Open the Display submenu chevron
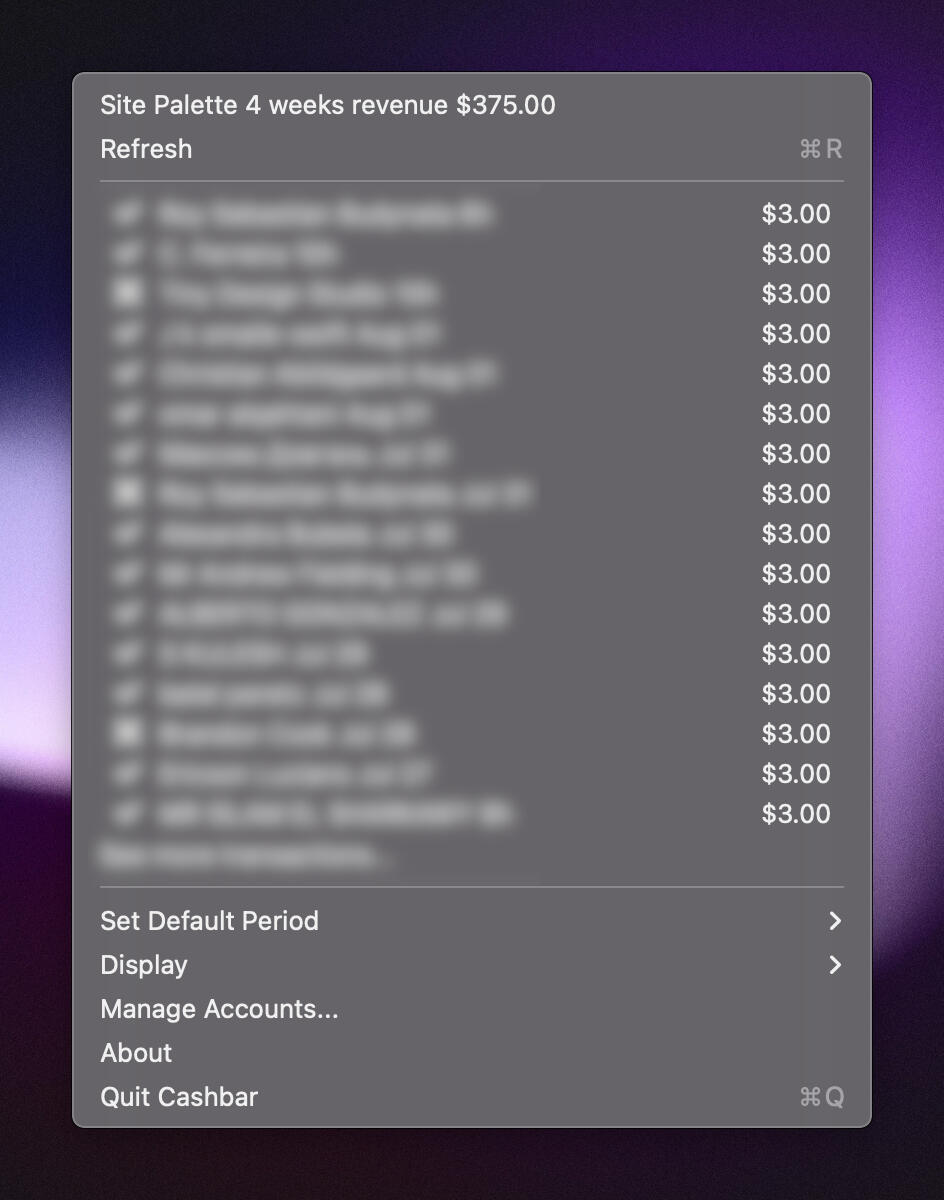The width and height of the screenshot is (944, 1200). pos(836,965)
